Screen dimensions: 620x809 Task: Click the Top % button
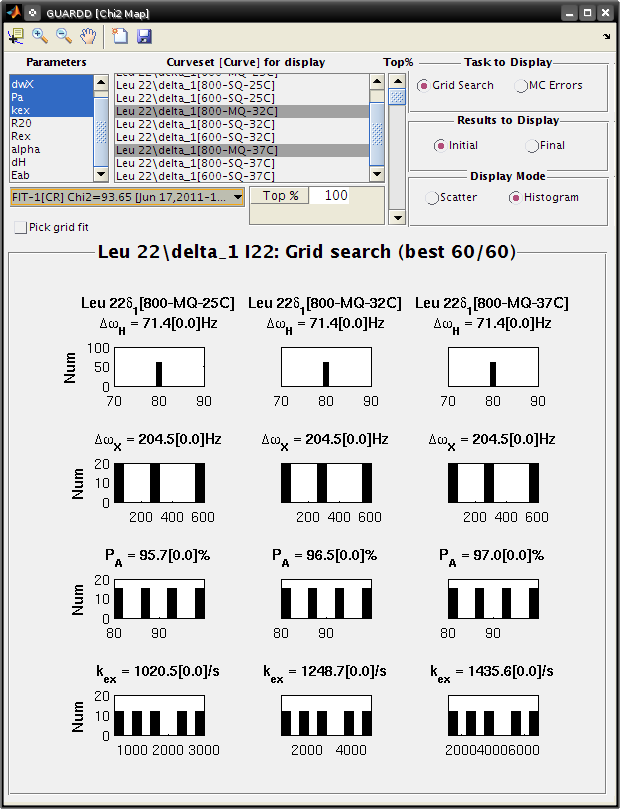coord(281,196)
